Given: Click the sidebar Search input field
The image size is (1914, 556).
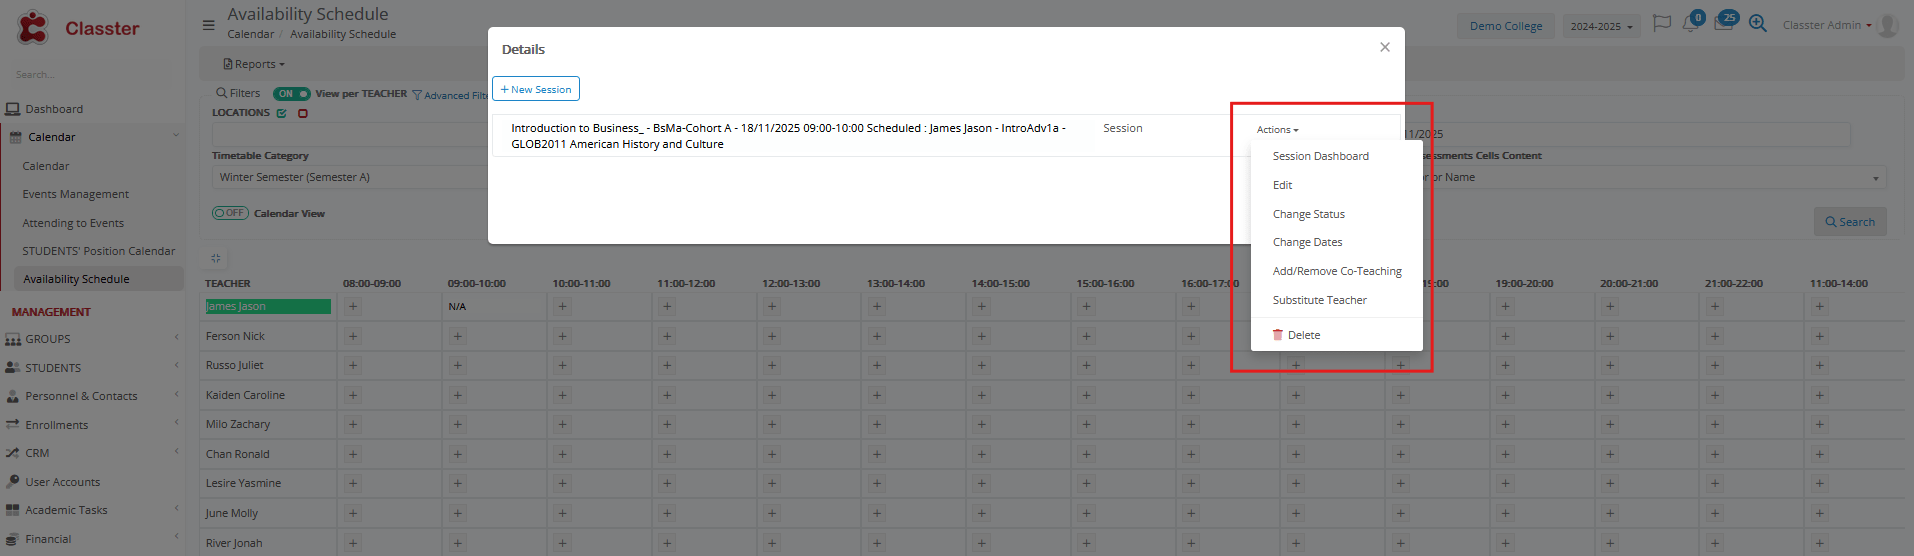Looking at the screenshot, I should pos(90,75).
